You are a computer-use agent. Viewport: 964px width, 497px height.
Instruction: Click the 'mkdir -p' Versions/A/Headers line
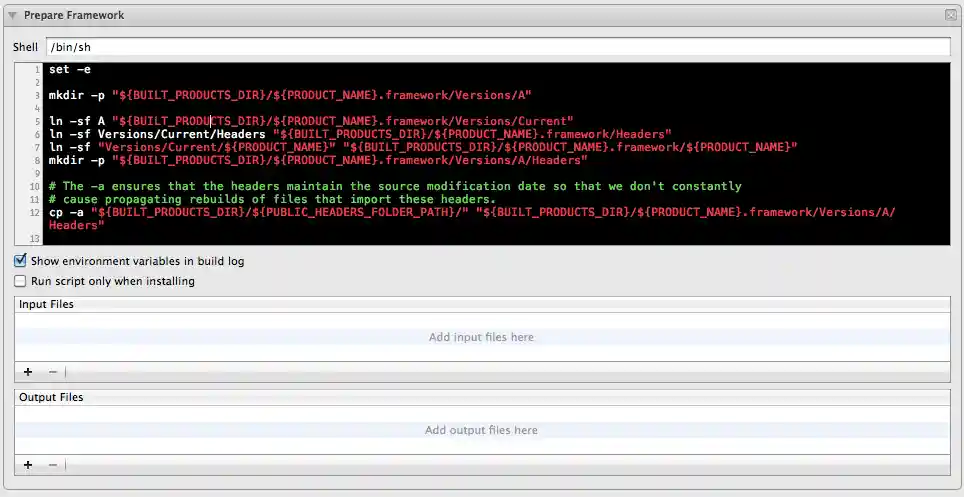tap(318, 160)
